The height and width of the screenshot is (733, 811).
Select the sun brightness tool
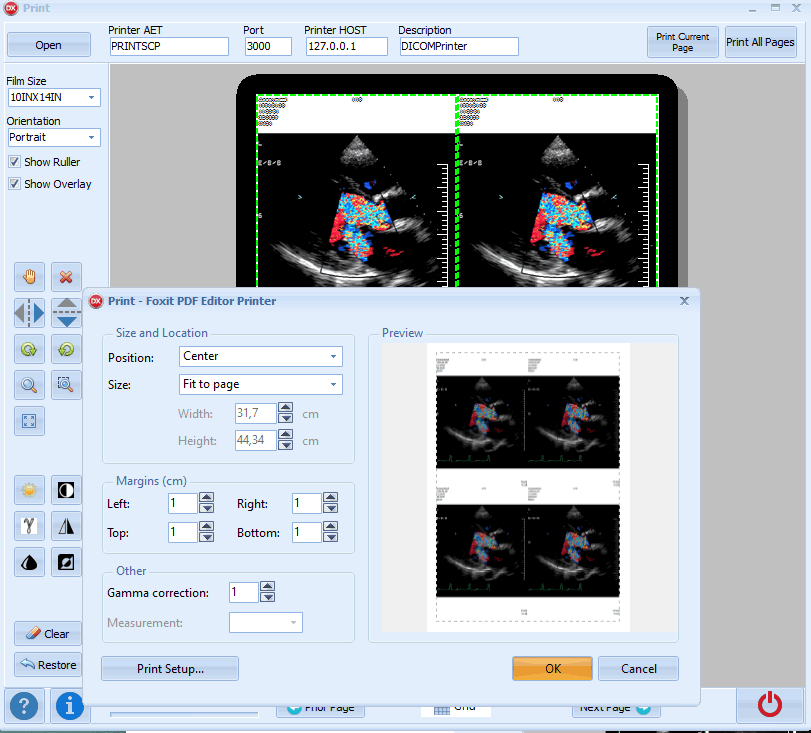point(30,490)
